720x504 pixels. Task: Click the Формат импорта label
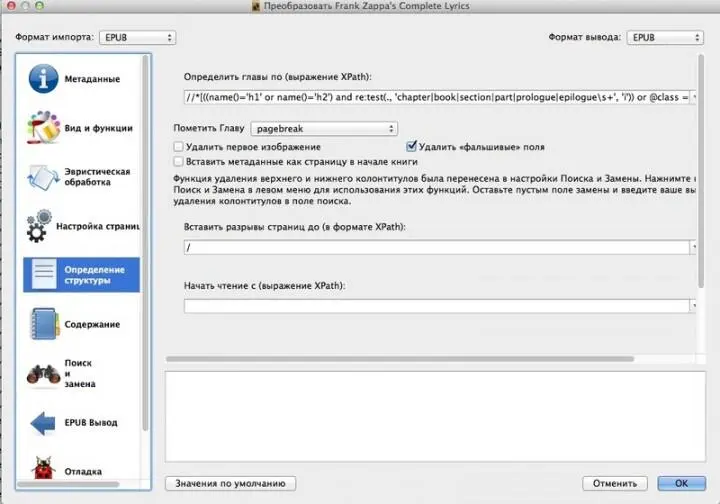pos(54,37)
